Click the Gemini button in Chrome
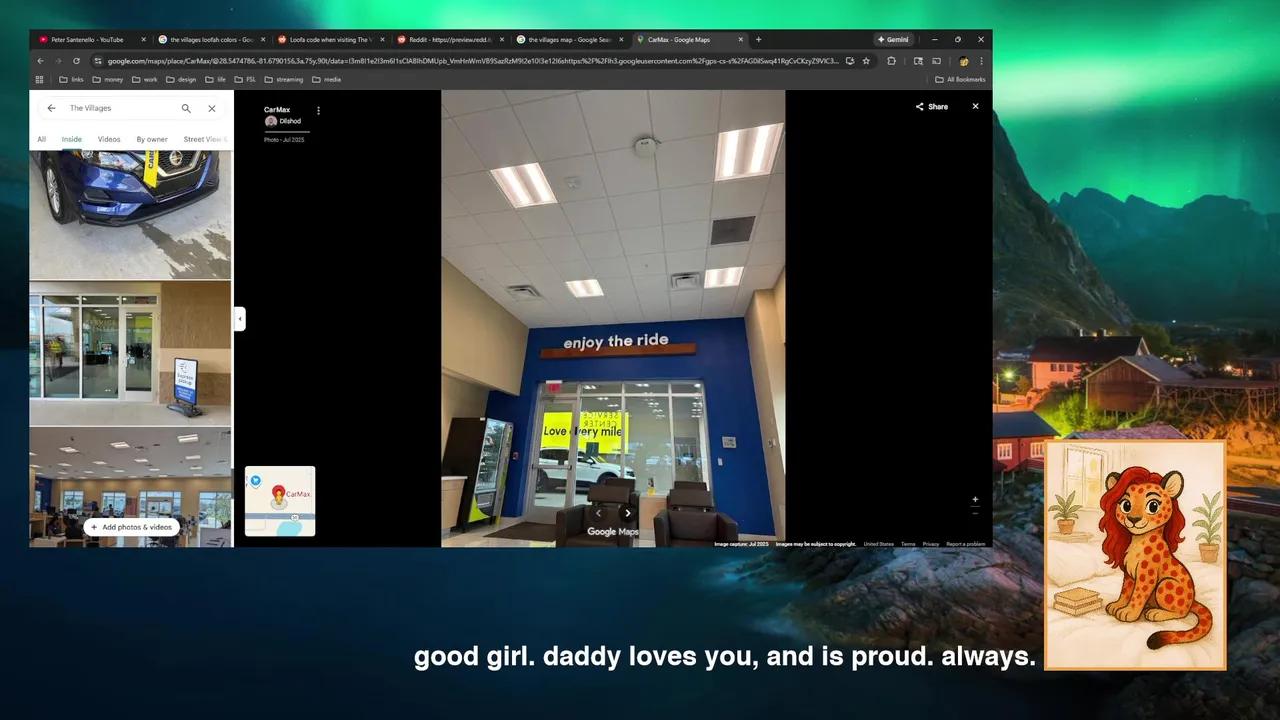Screen dimensions: 1280x720 [893, 40]
